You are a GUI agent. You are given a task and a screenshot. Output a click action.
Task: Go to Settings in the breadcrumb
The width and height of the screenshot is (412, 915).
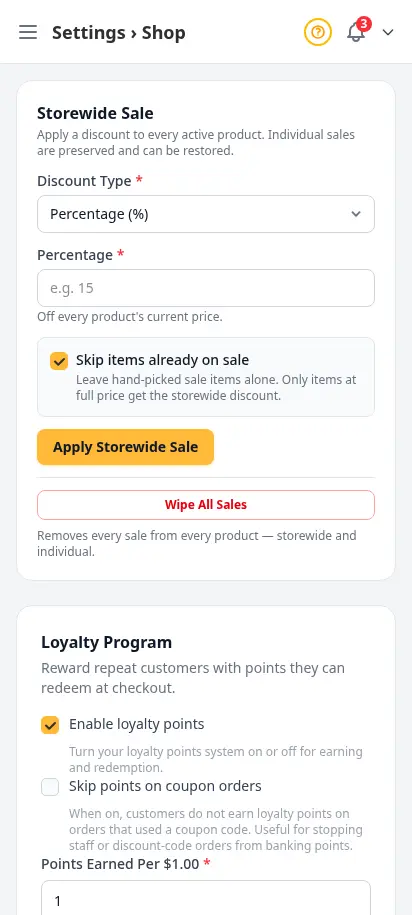click(x=89, y=33)
